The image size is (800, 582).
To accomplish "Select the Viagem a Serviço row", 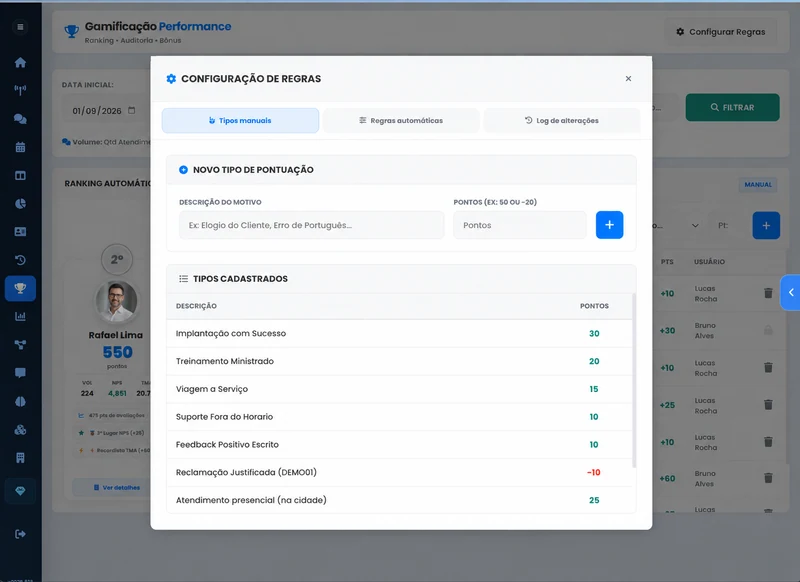I will (399, 389).
